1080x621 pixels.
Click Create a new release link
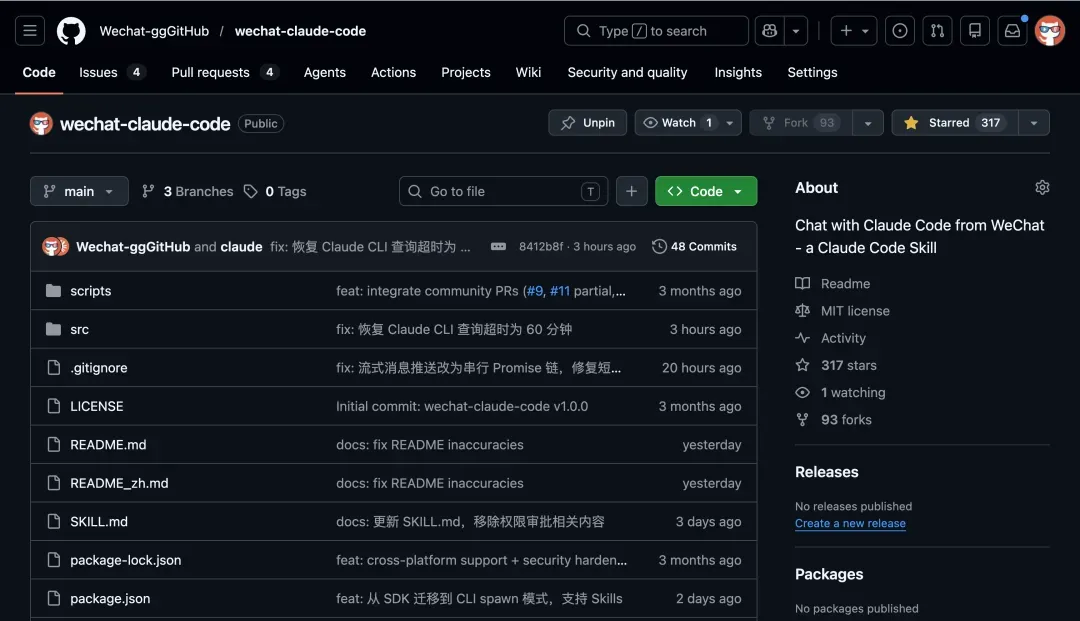(850, 523)
